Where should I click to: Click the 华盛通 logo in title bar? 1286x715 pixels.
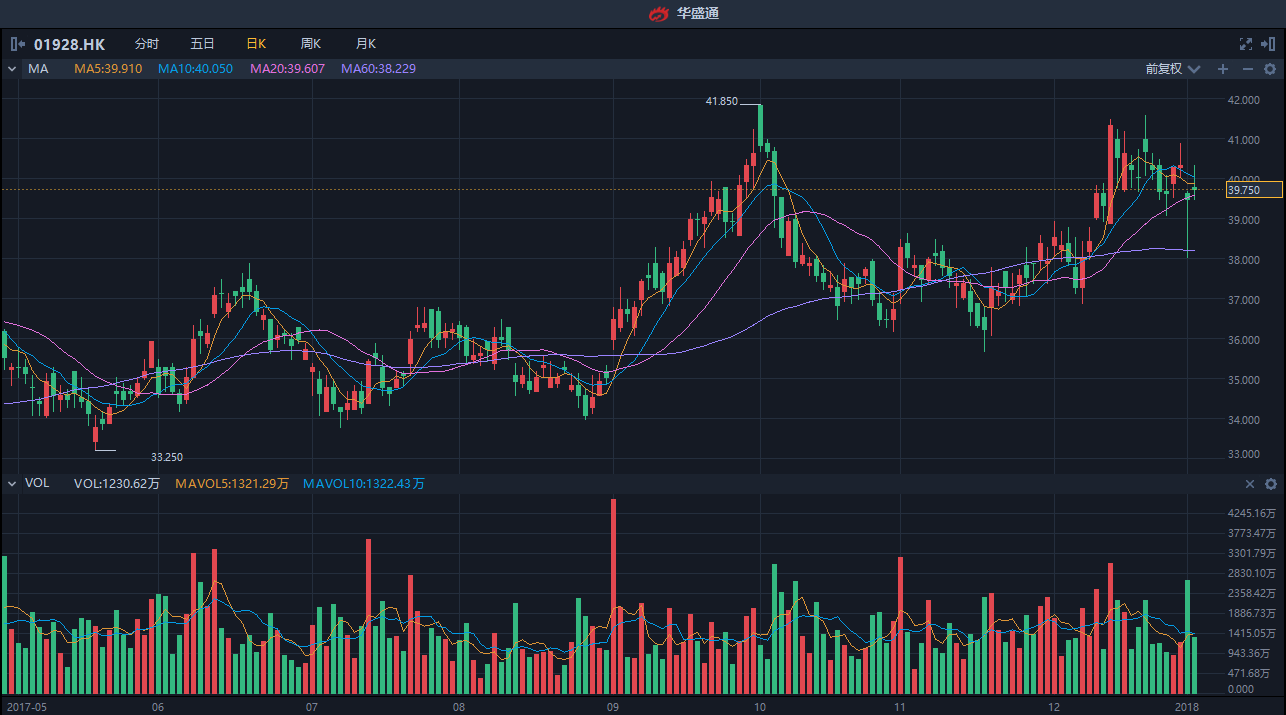pyautogui.click(x=684, y=13)
